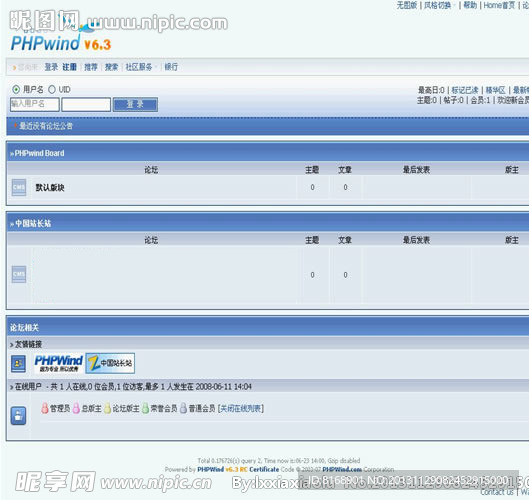Focus the 输入用户名 input field

coord(35,104)
